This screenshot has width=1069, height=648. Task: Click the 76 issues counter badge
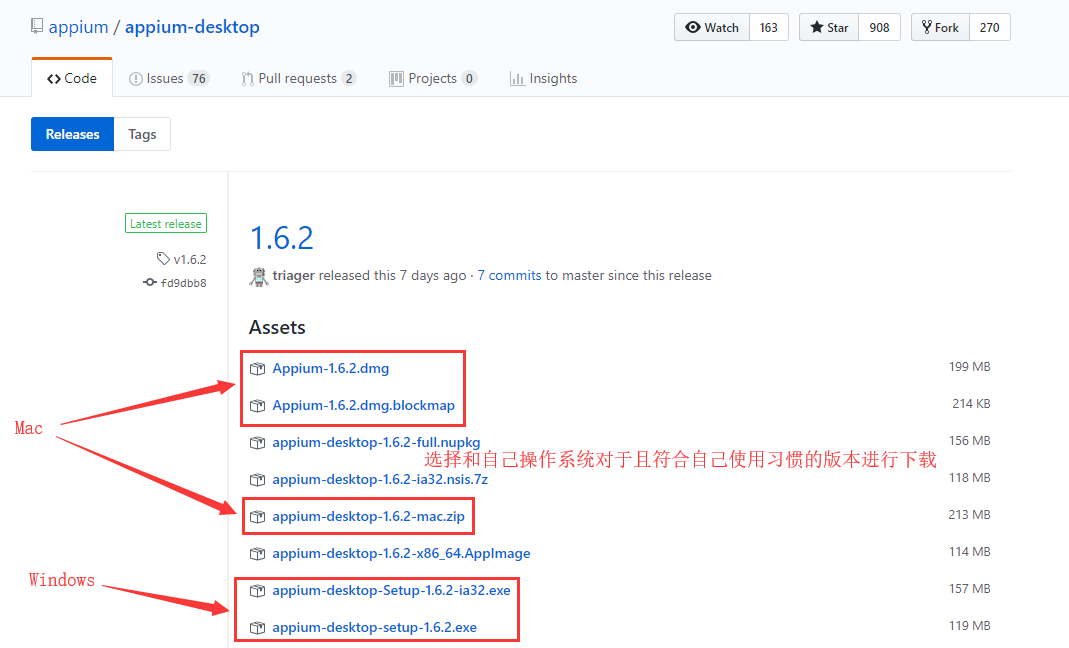click(x=198, y=78)
